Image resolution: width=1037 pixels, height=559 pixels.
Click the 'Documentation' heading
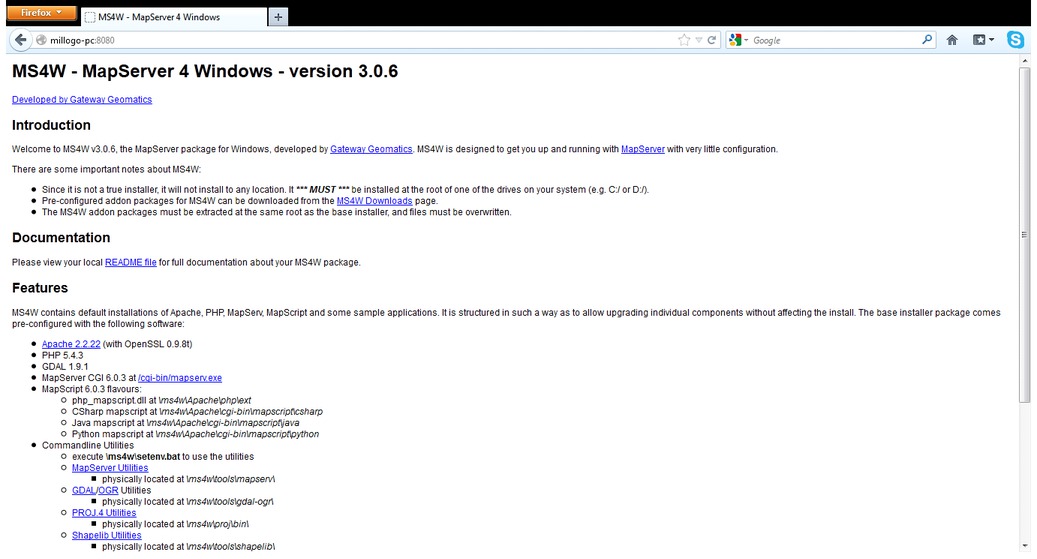pyautogui.click(x=61, y=237)
